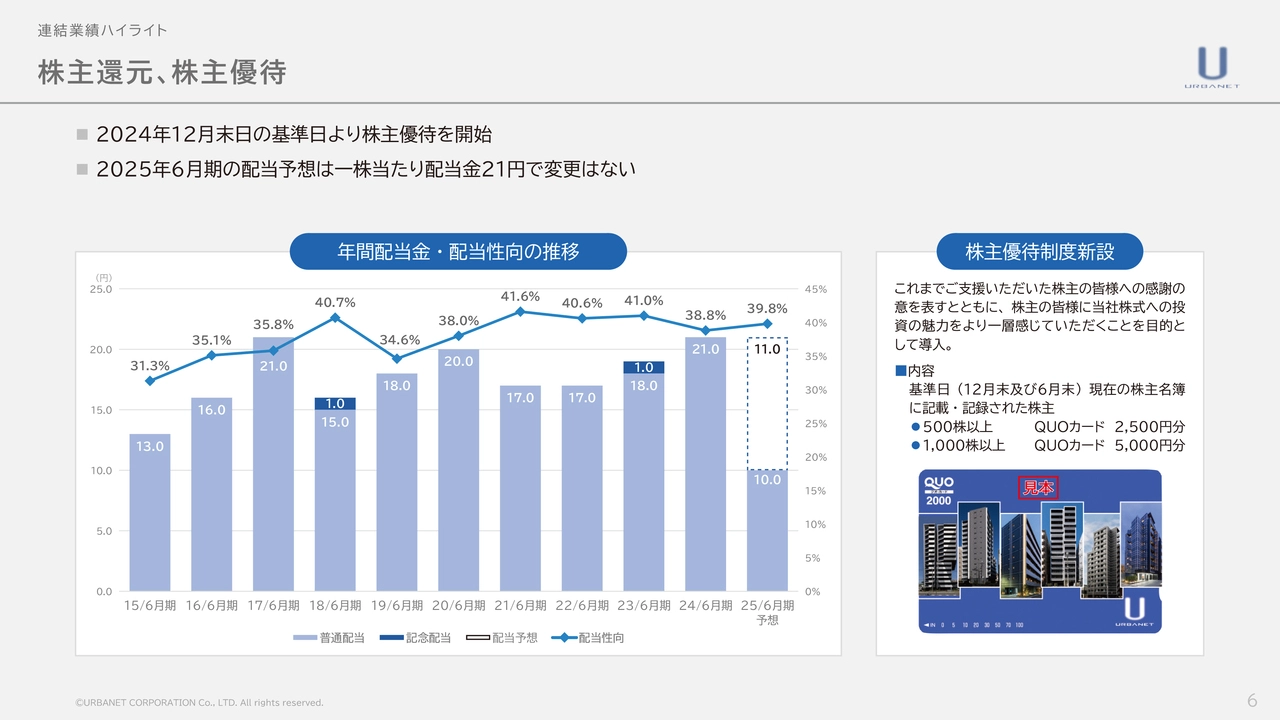1280x720 pixels.
Task: Click the 22/6月期 bar labeled 17.0
Action: (x=582, y=488)
